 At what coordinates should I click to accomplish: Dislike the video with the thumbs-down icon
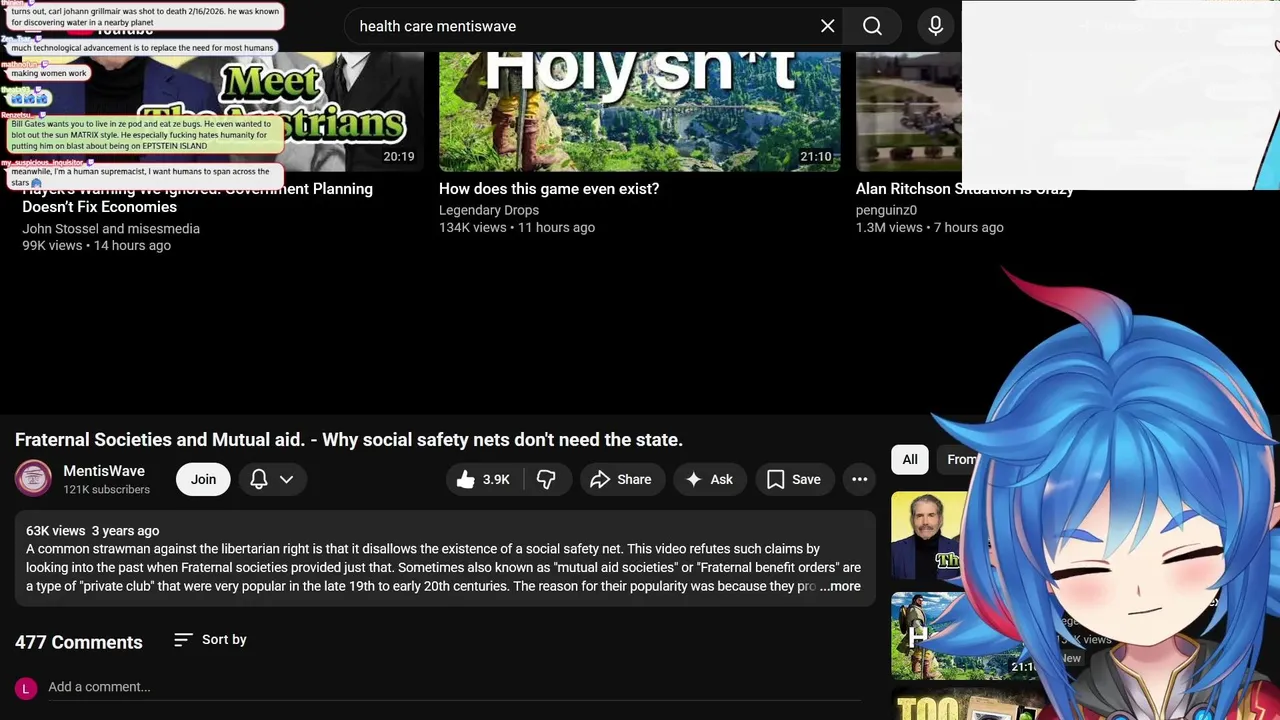click(546, 480)
